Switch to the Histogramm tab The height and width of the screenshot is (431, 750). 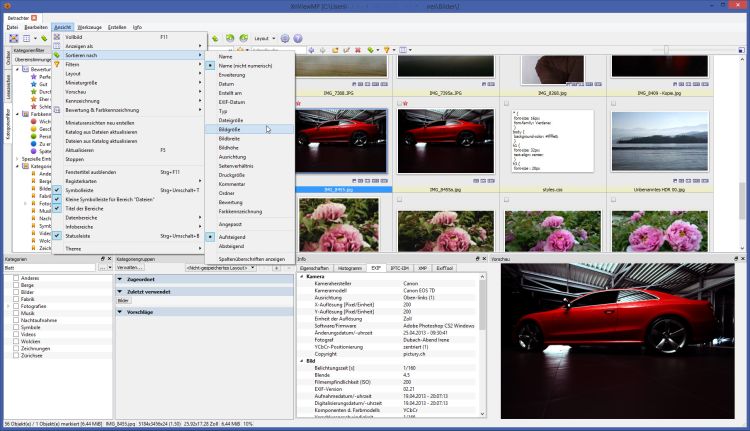tap(350, 268)
